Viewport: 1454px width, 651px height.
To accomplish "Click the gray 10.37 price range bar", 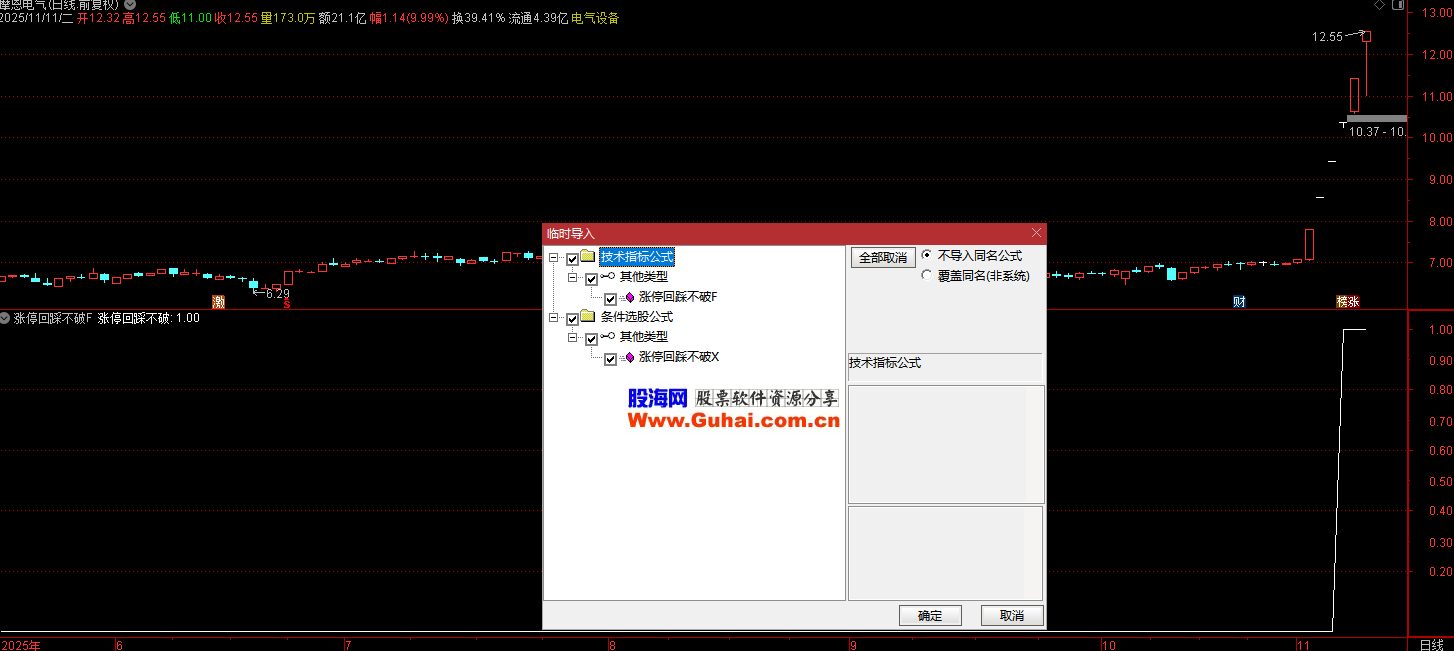I will [x=1376, y=119].
